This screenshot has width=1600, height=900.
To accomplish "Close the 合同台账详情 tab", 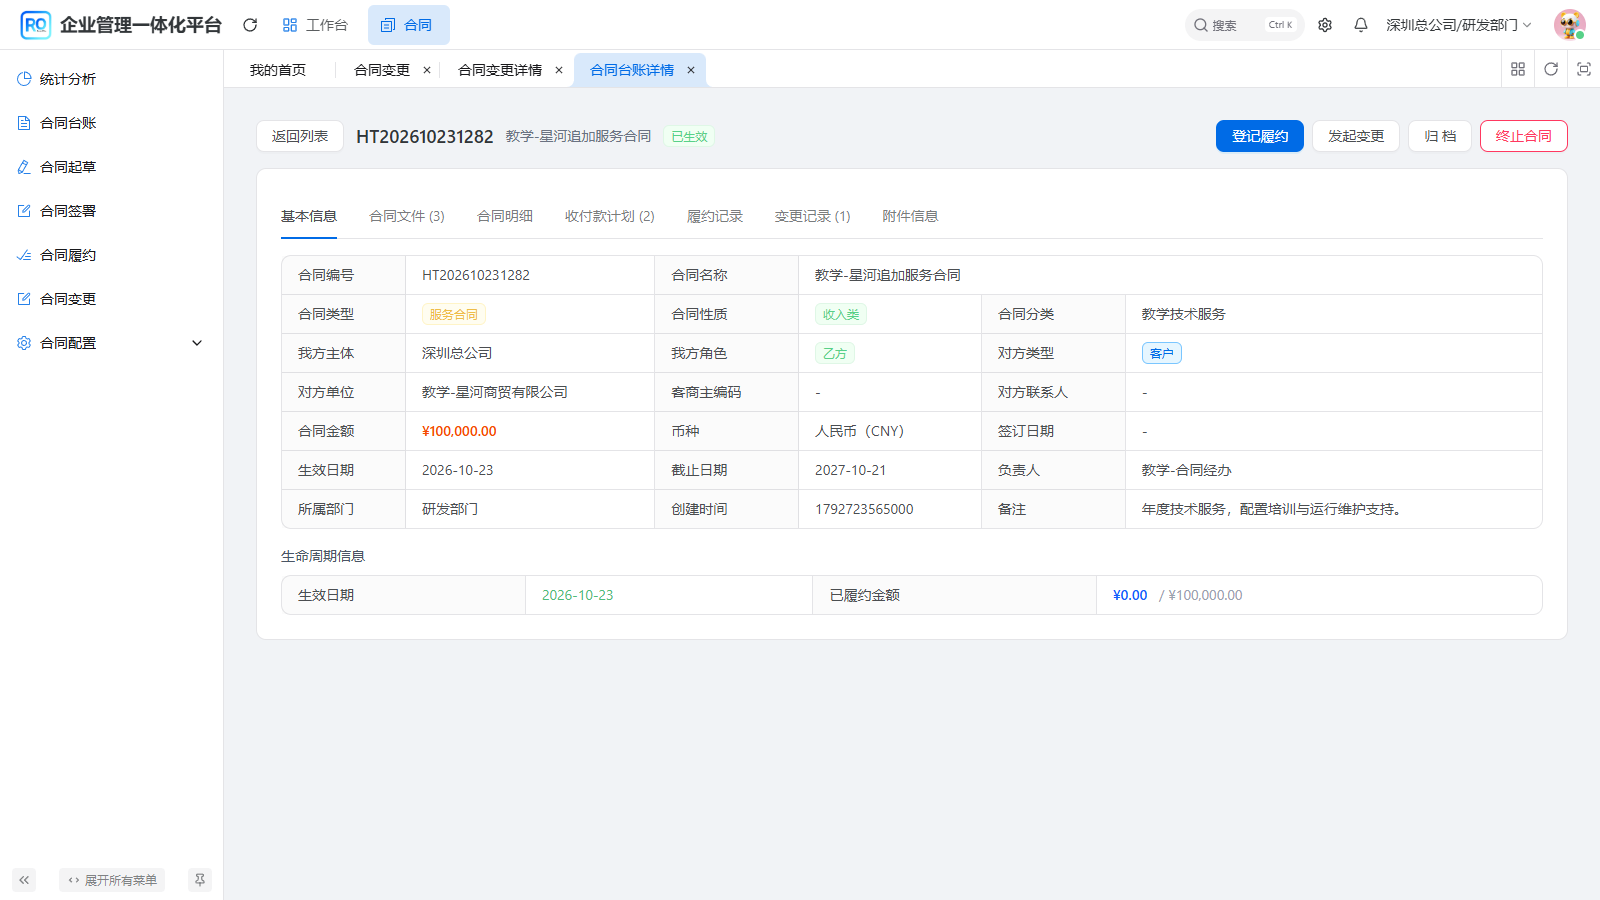I will [x=691, y=70].
